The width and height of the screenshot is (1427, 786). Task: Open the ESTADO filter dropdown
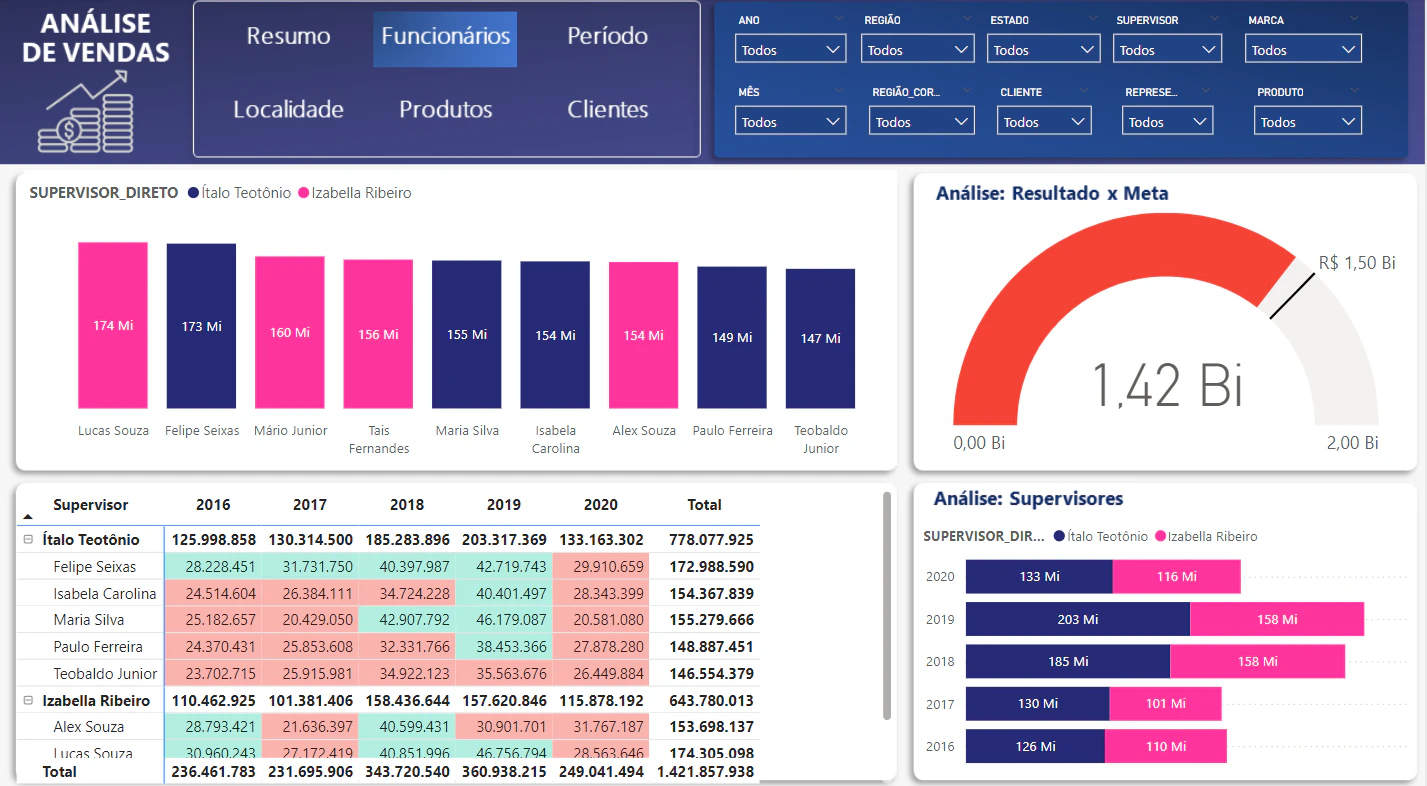1043,49
